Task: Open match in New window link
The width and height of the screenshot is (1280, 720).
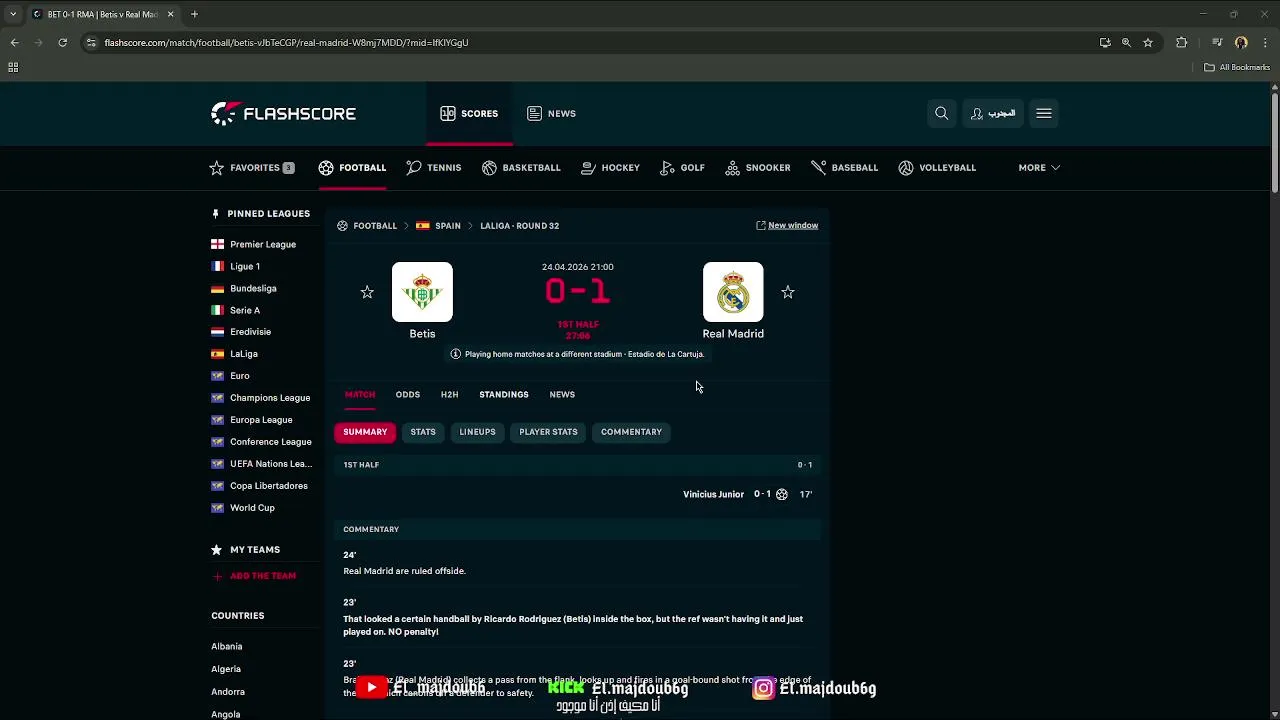Action: [787, 226]
